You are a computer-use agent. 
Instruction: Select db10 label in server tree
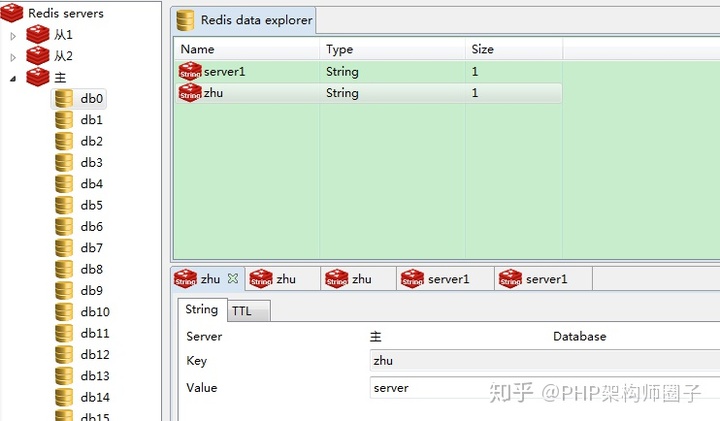95,312
